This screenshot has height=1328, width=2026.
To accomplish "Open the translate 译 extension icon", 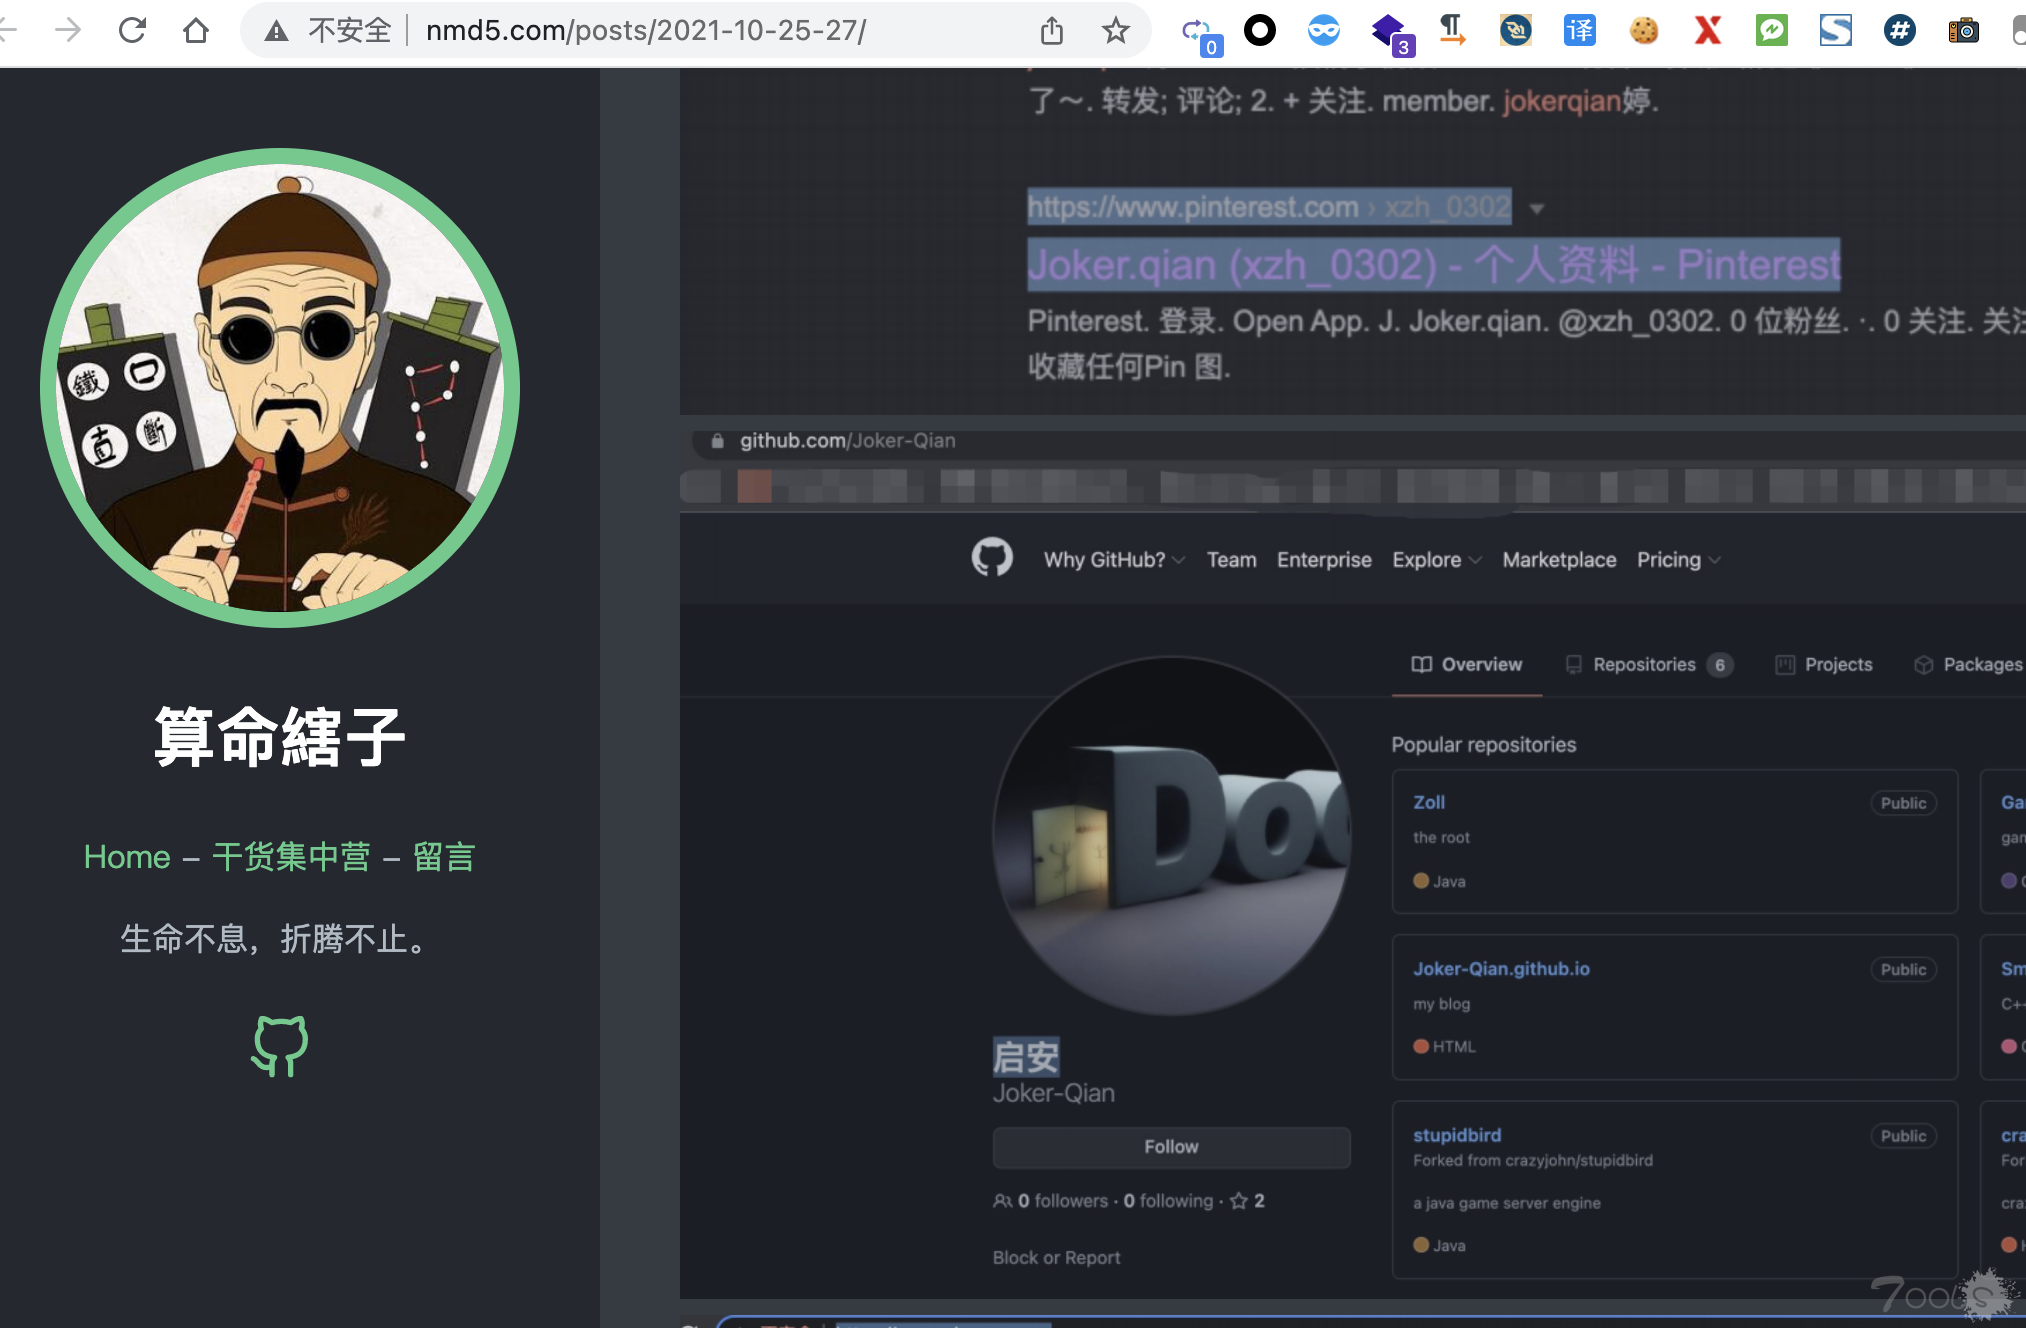I will [1580, 31].
